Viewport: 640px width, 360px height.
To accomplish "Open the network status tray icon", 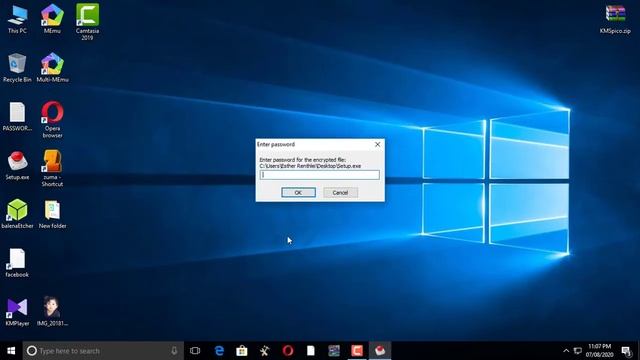I will [578, 351].
